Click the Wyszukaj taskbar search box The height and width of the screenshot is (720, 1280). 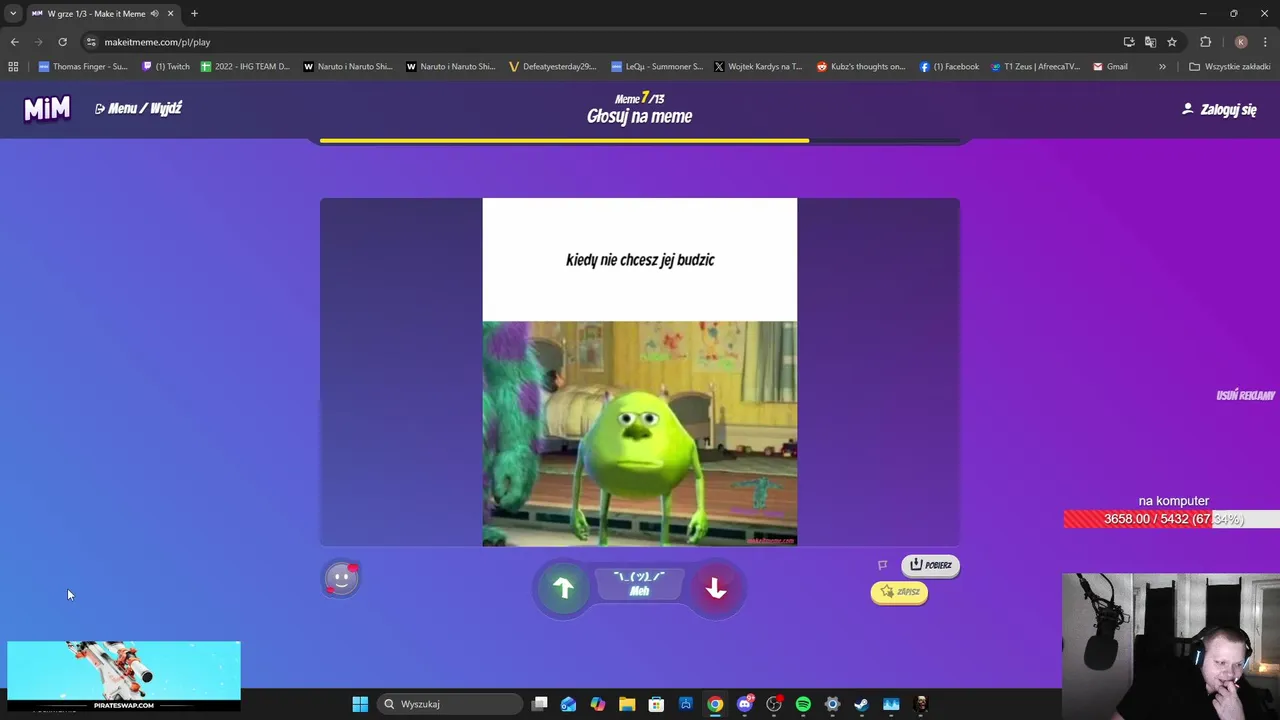pyautogui.click(x=450, y=704)
